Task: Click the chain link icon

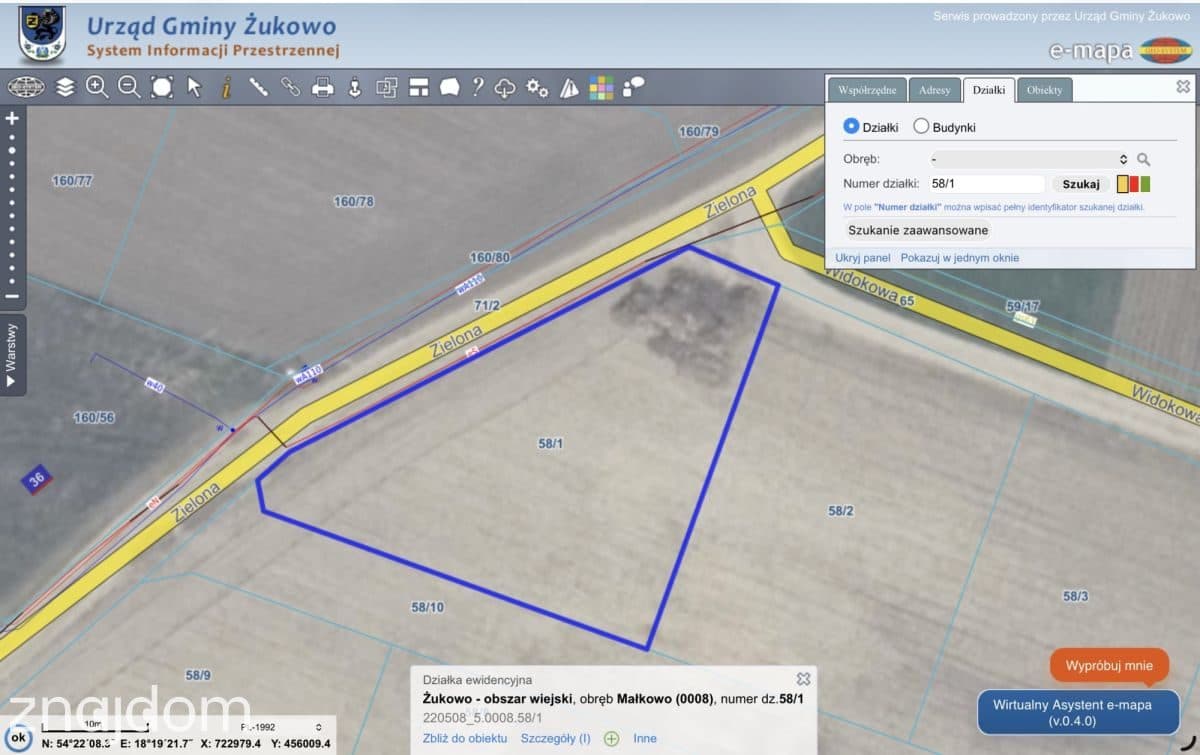Action: (x=290, y=87)
